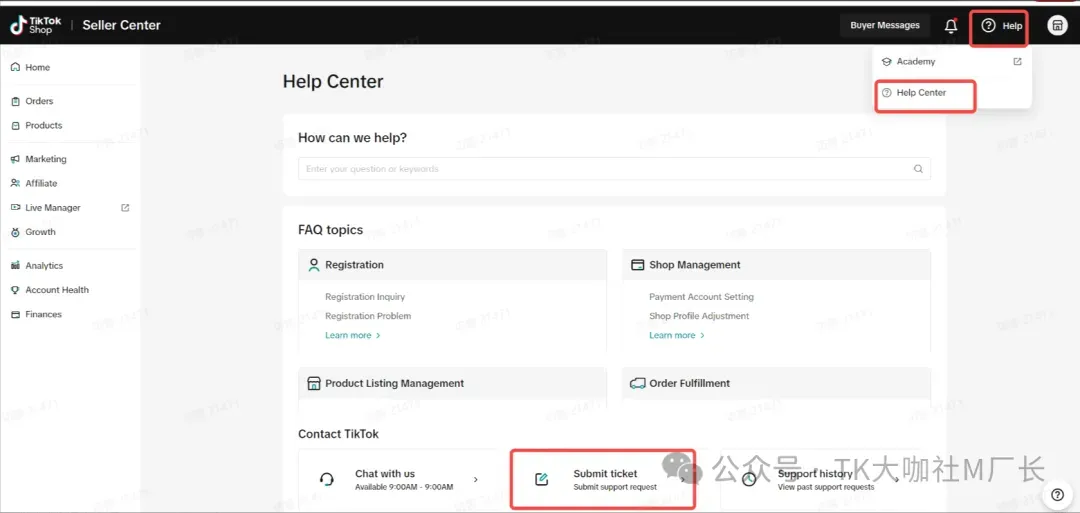1080x513 pixels.
Task: Expand the Chat with us chevron
Action: click(x=475, y=479)
